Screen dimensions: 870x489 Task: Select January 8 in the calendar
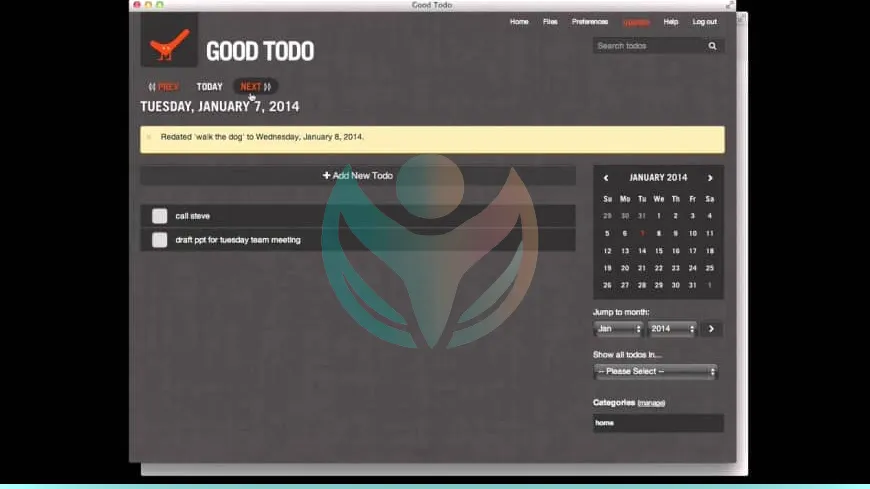pos(659,233)
